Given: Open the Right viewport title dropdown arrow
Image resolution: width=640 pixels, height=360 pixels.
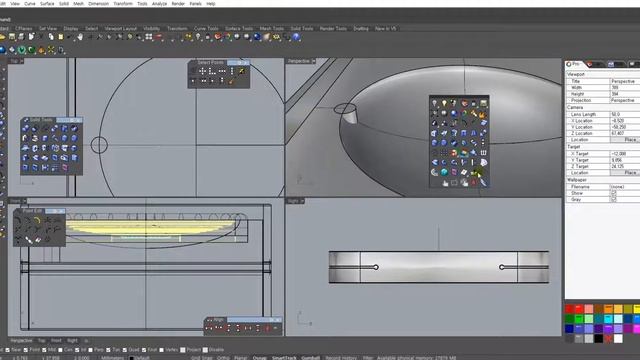Looking at the screenshot, I should (302, 201).
